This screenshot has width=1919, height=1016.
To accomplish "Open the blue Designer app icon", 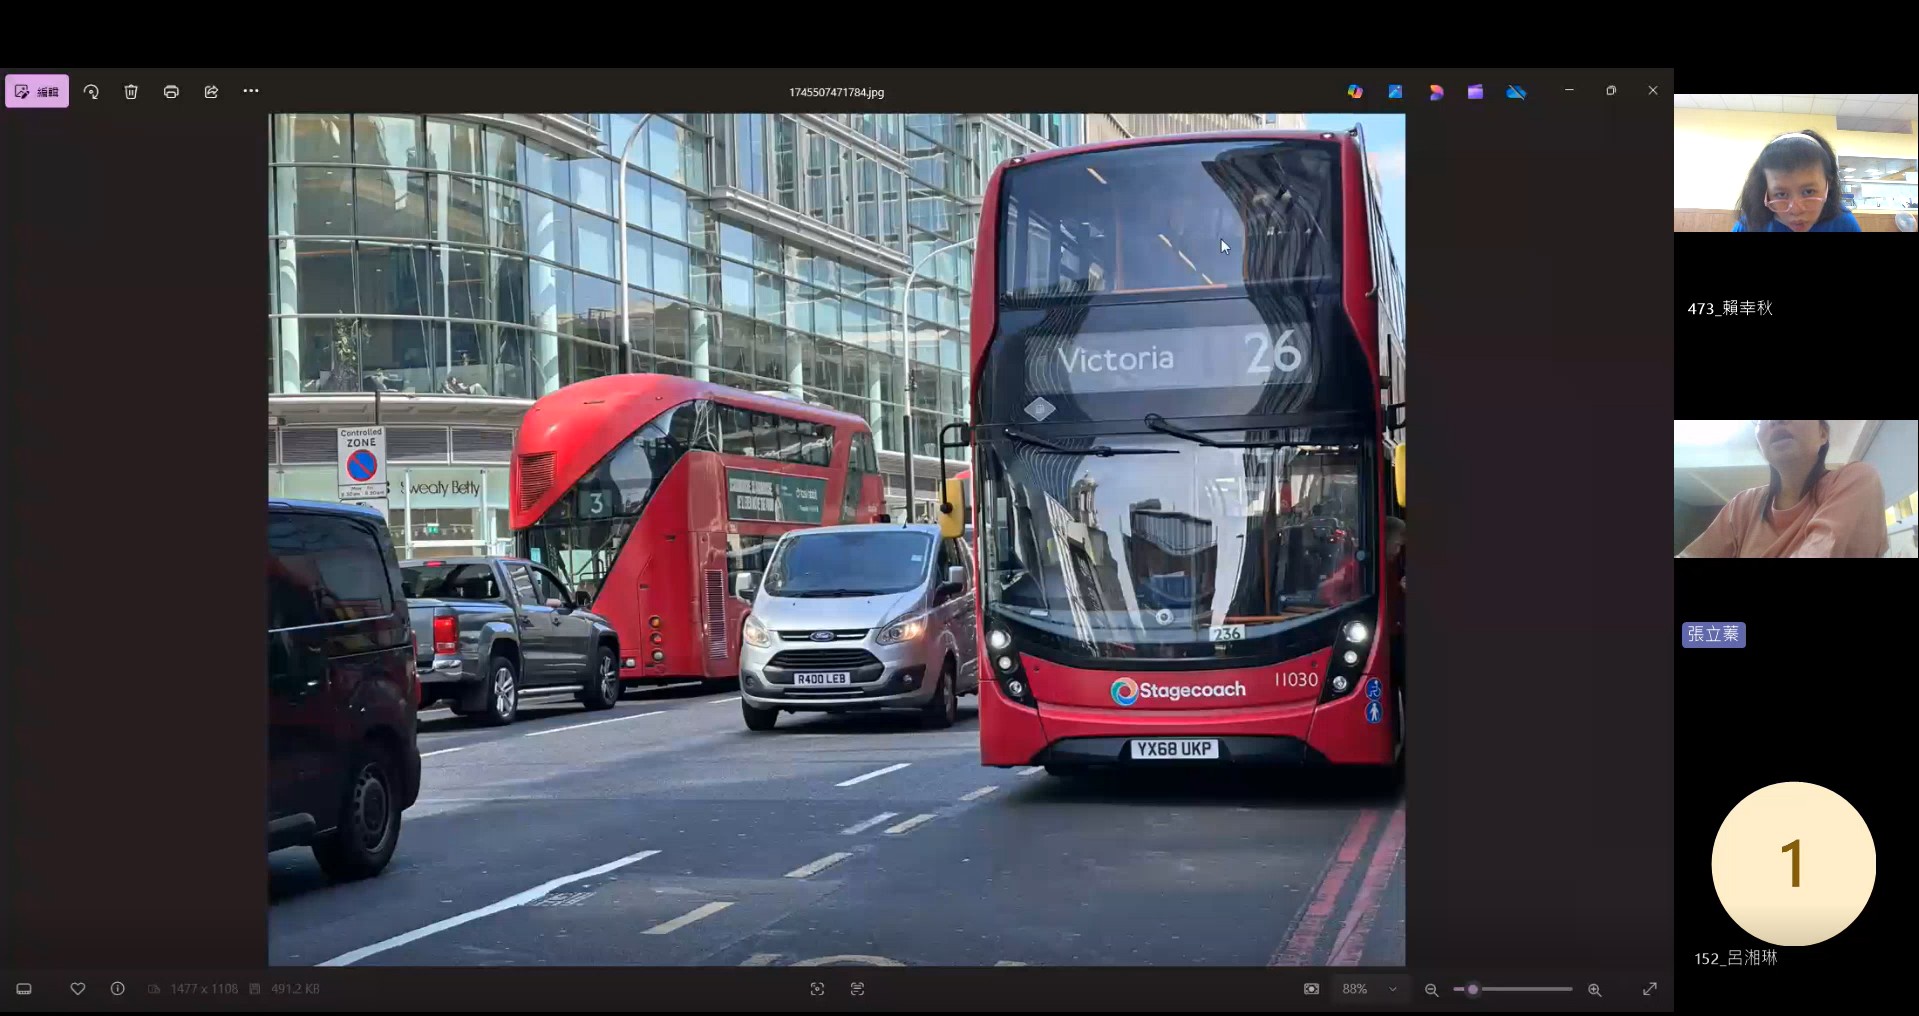I will 1395,91.
